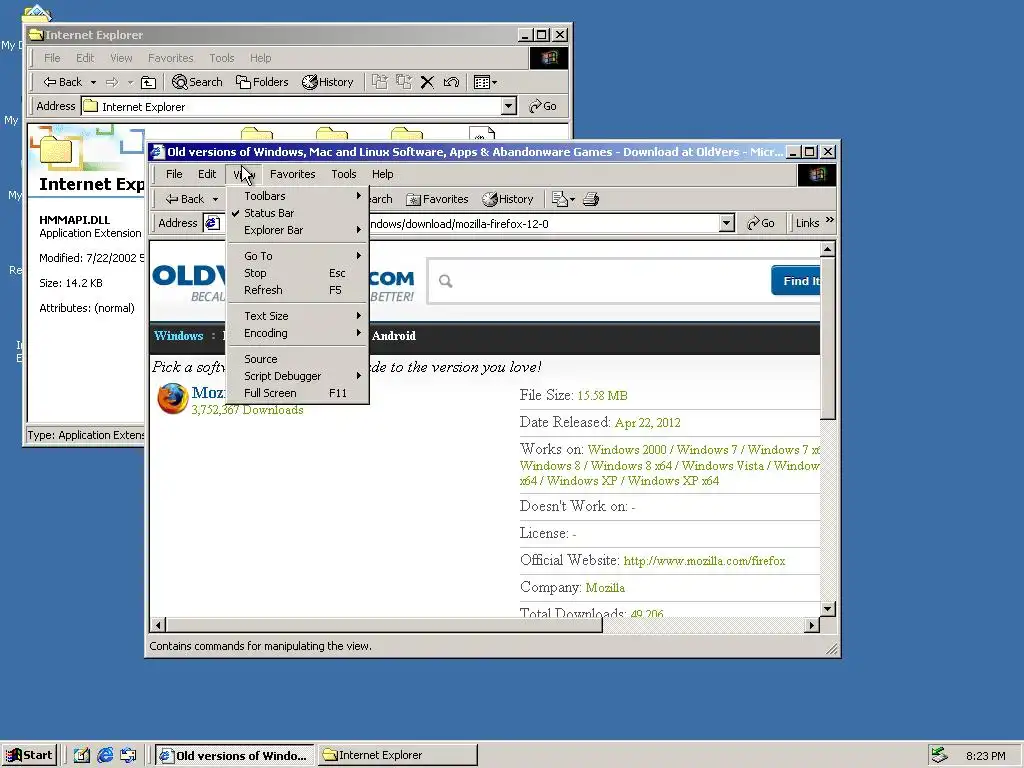
Task: Click the horizontal scrollbar thumb
Action: coord(383,625)
